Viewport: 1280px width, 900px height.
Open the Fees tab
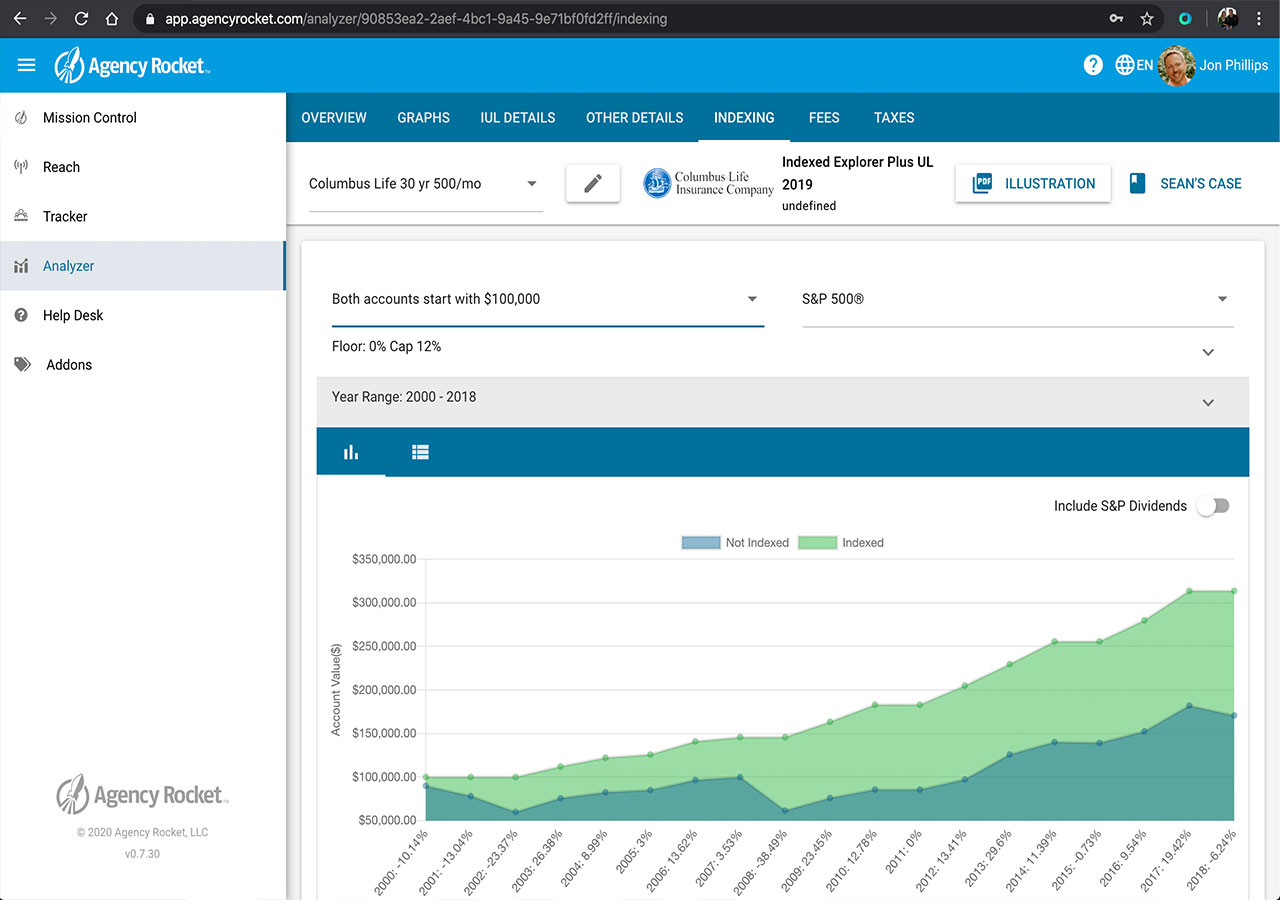pos(824,118)
